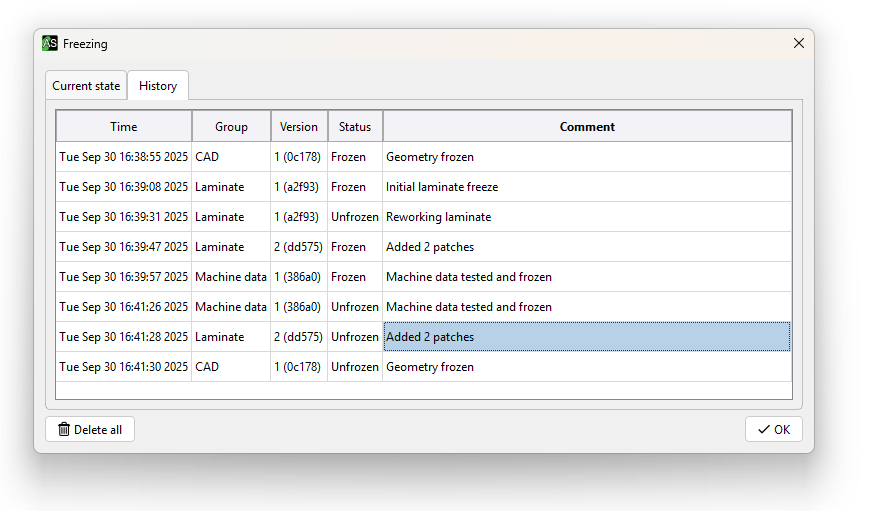The image size is (885, 511).
Task: Click the Version column header
Action: (x=299, y=127)
